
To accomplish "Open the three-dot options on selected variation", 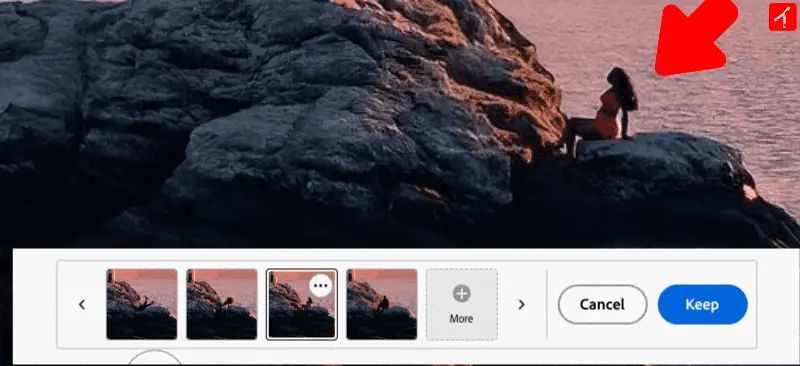I will coord(320,285).
